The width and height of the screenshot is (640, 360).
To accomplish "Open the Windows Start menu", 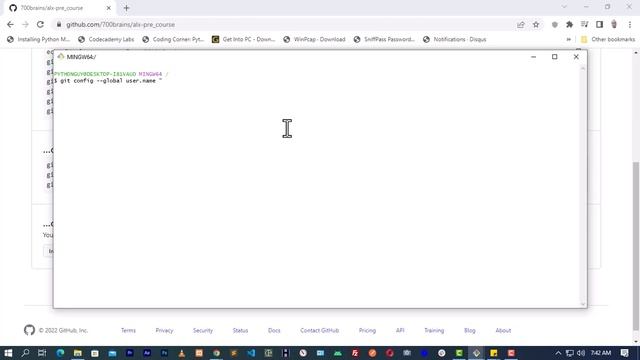I will 8,353.
